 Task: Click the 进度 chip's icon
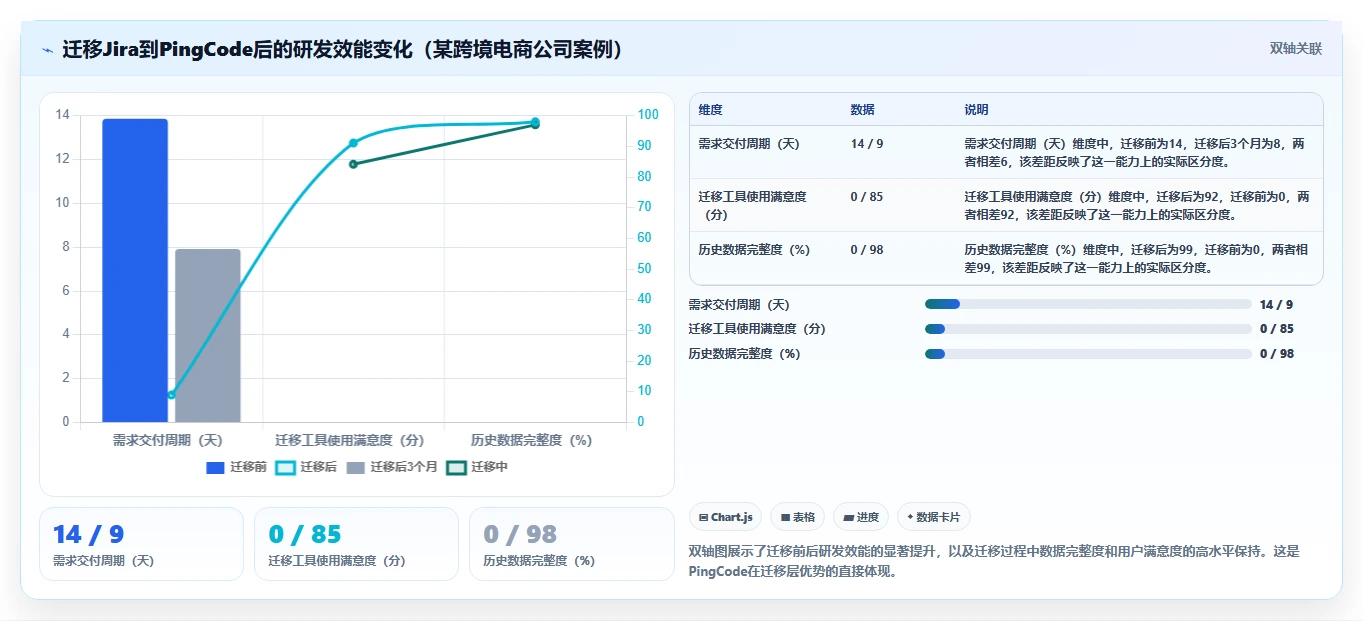coord(849,517)
